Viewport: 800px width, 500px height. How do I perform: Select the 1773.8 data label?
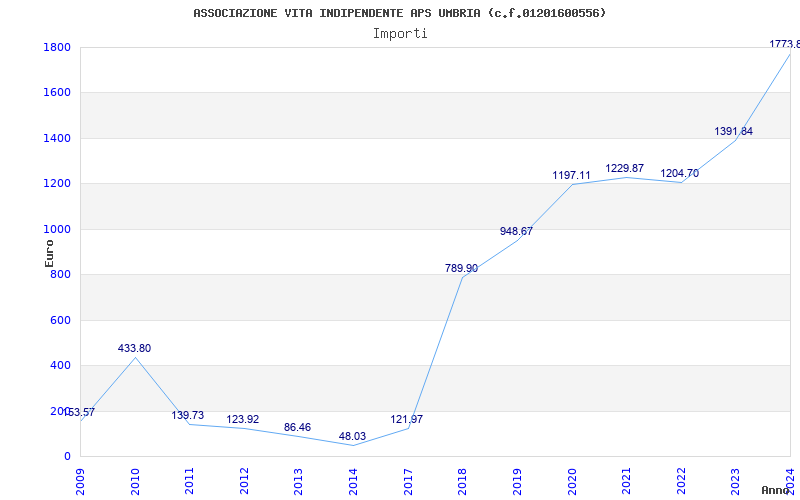pyautogui.click(x=785, y=44)
